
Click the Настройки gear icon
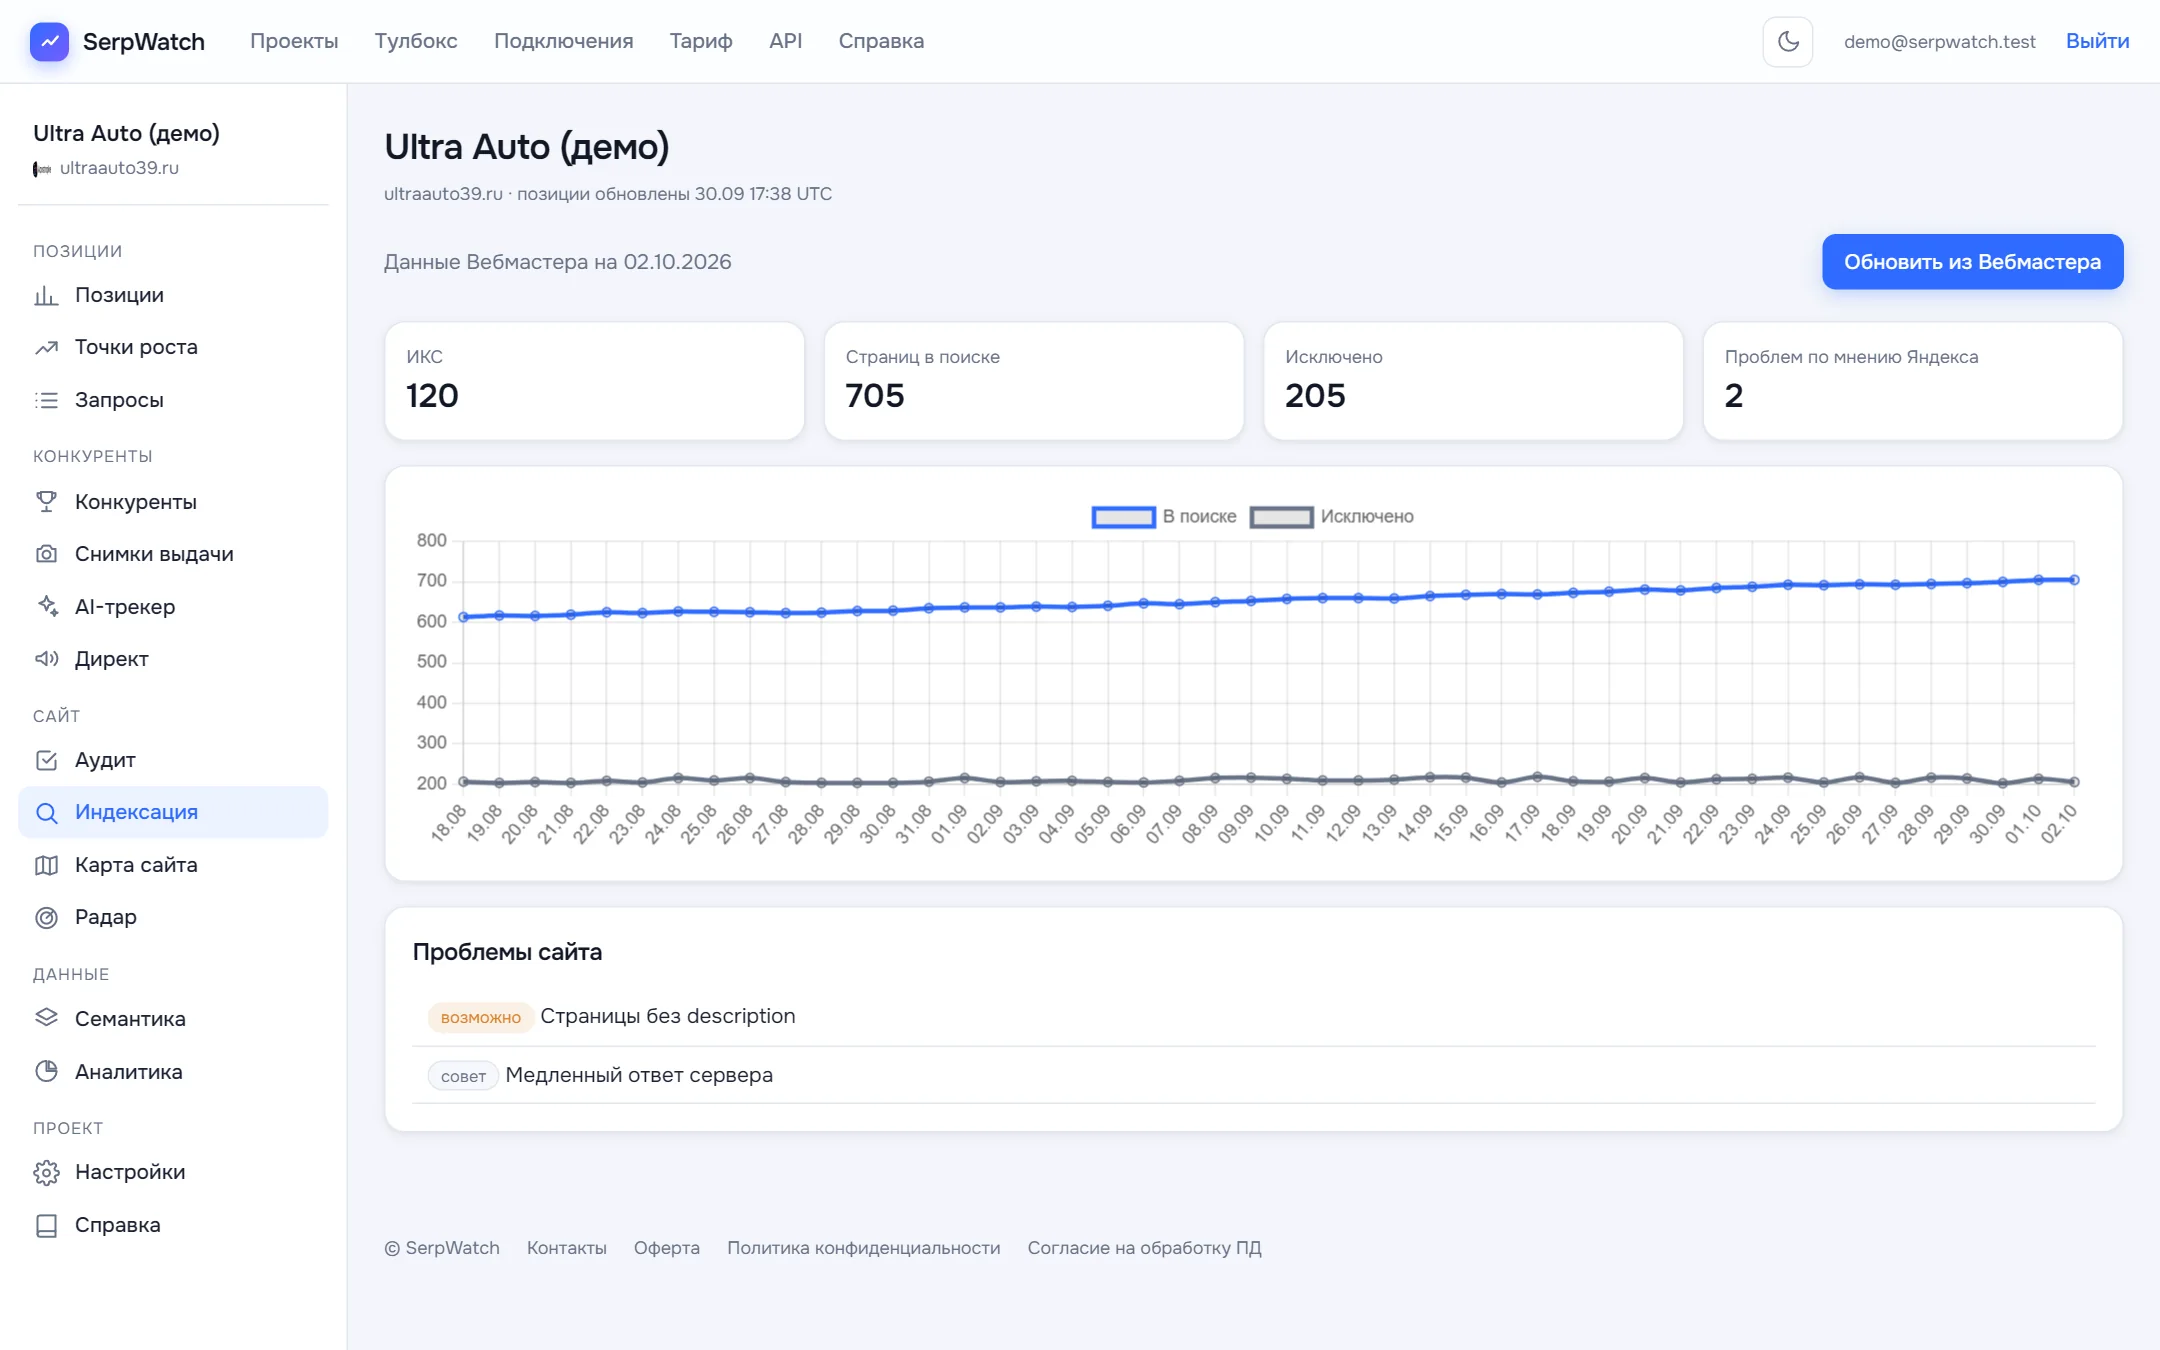pos(46,1172)
